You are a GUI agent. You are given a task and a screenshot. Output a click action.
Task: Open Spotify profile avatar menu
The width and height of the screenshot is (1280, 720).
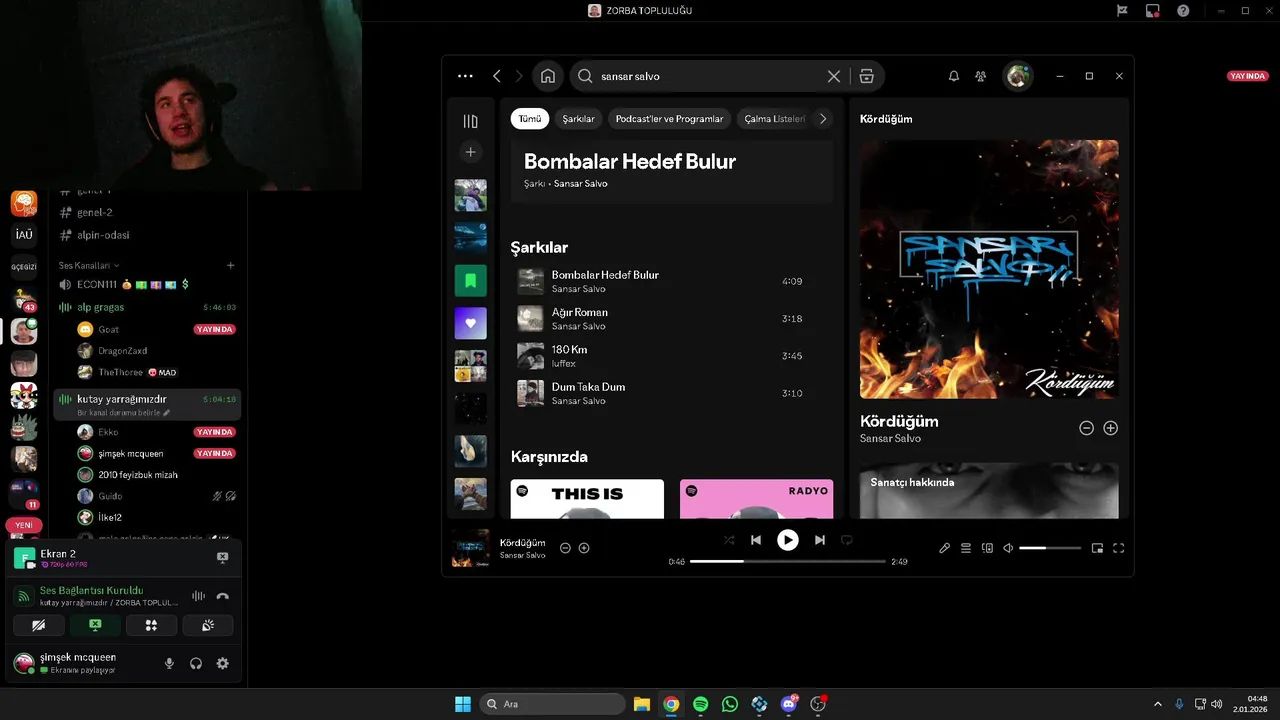click(1018, 76)
